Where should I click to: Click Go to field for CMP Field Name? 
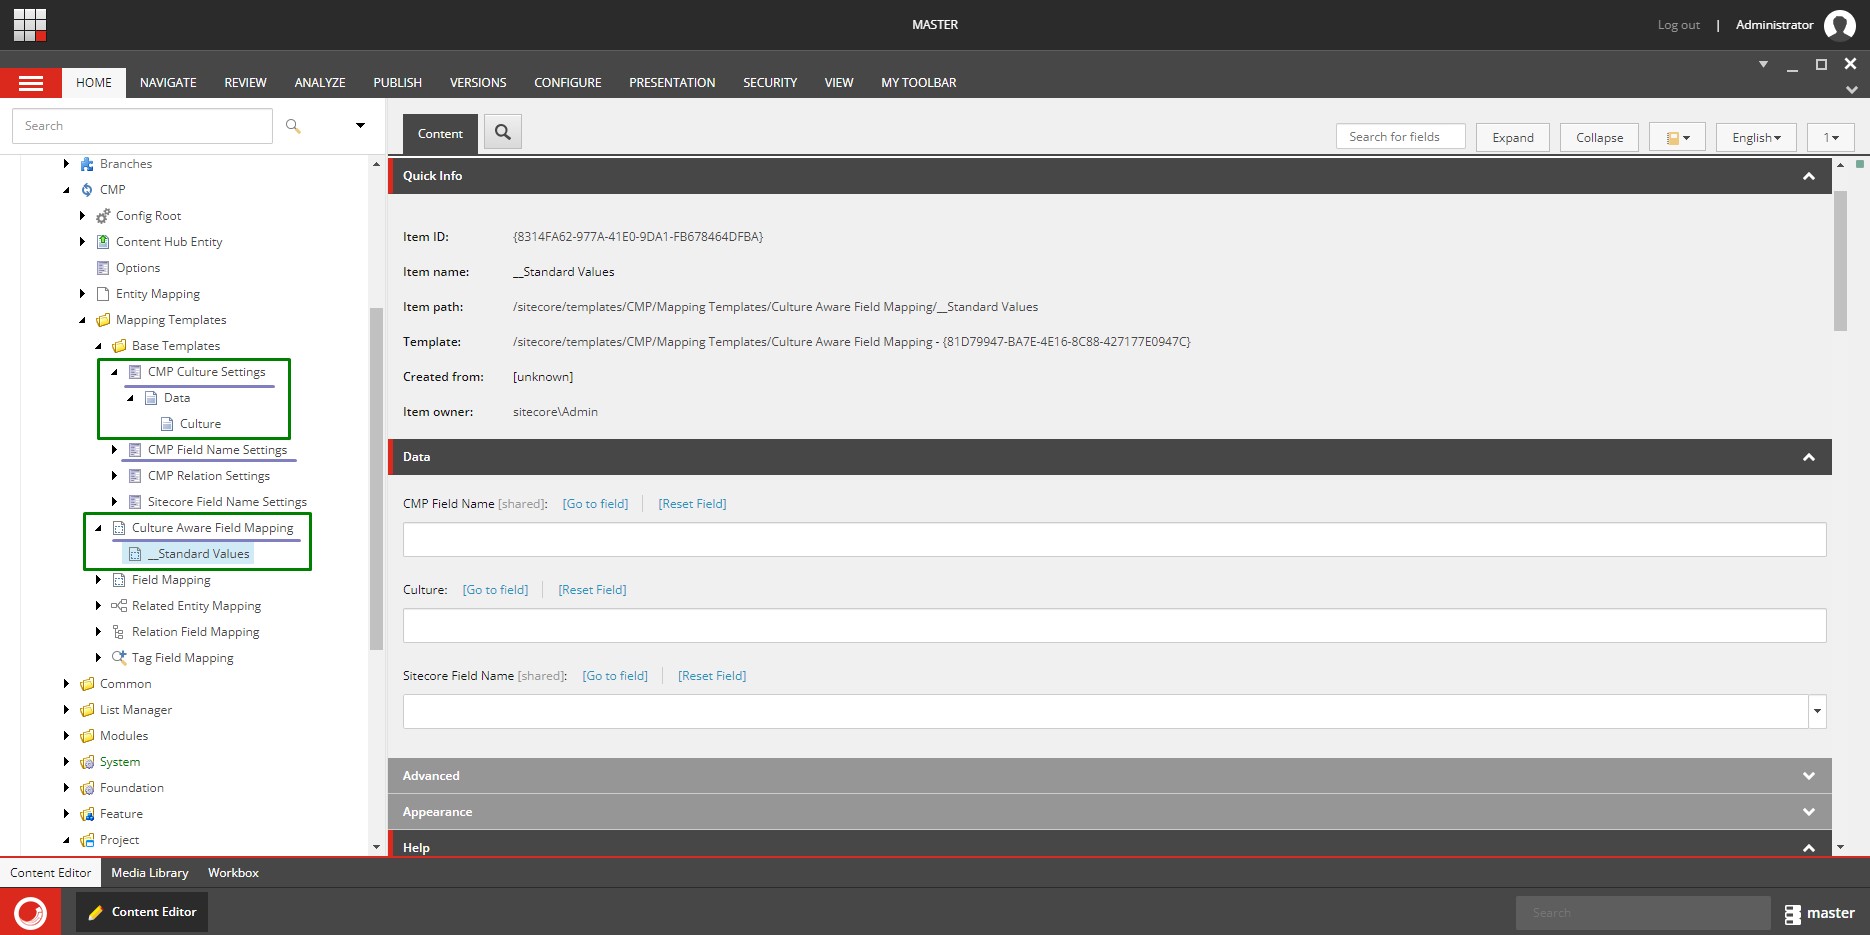pyautogui.click(x=595, y=504)
